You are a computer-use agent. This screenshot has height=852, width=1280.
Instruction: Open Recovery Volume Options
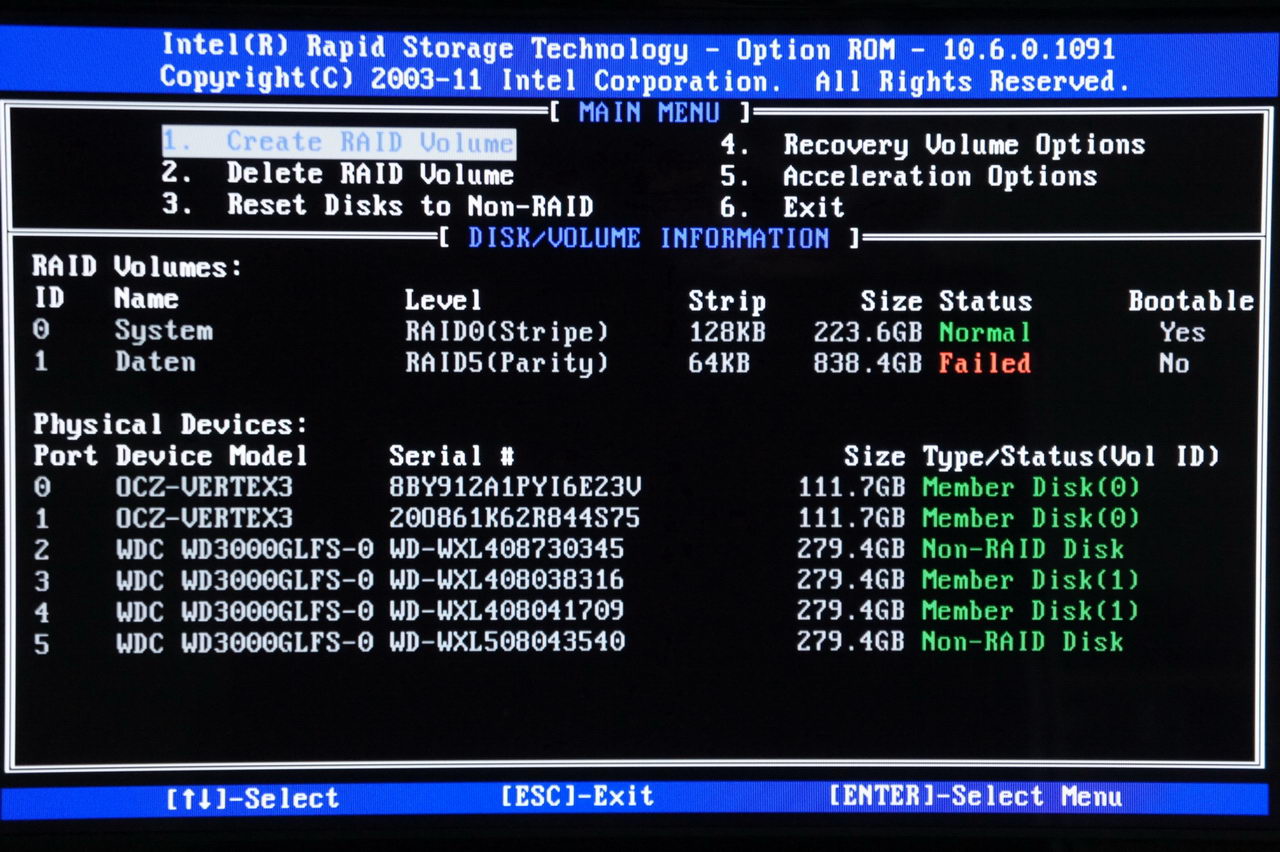(x=932, y=145)
